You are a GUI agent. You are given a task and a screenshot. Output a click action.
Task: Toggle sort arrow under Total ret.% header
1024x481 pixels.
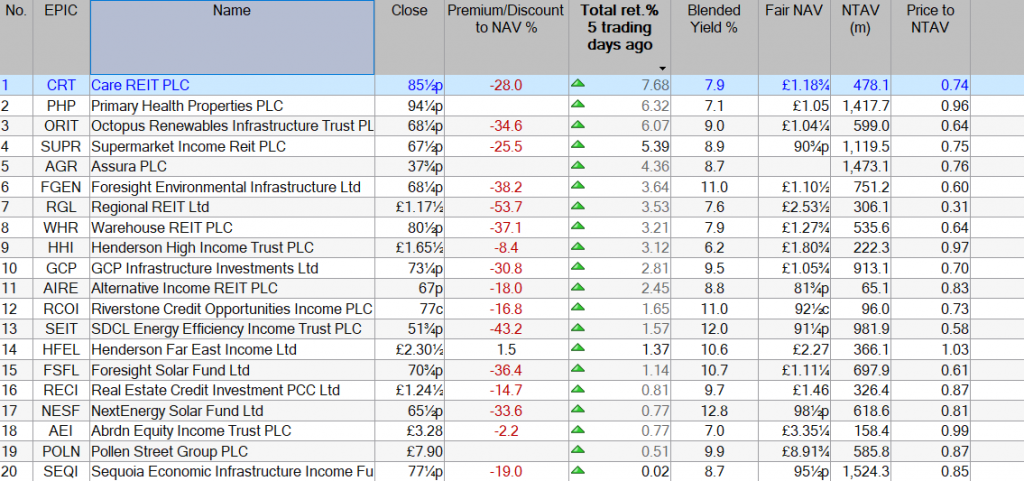(663, 69)
